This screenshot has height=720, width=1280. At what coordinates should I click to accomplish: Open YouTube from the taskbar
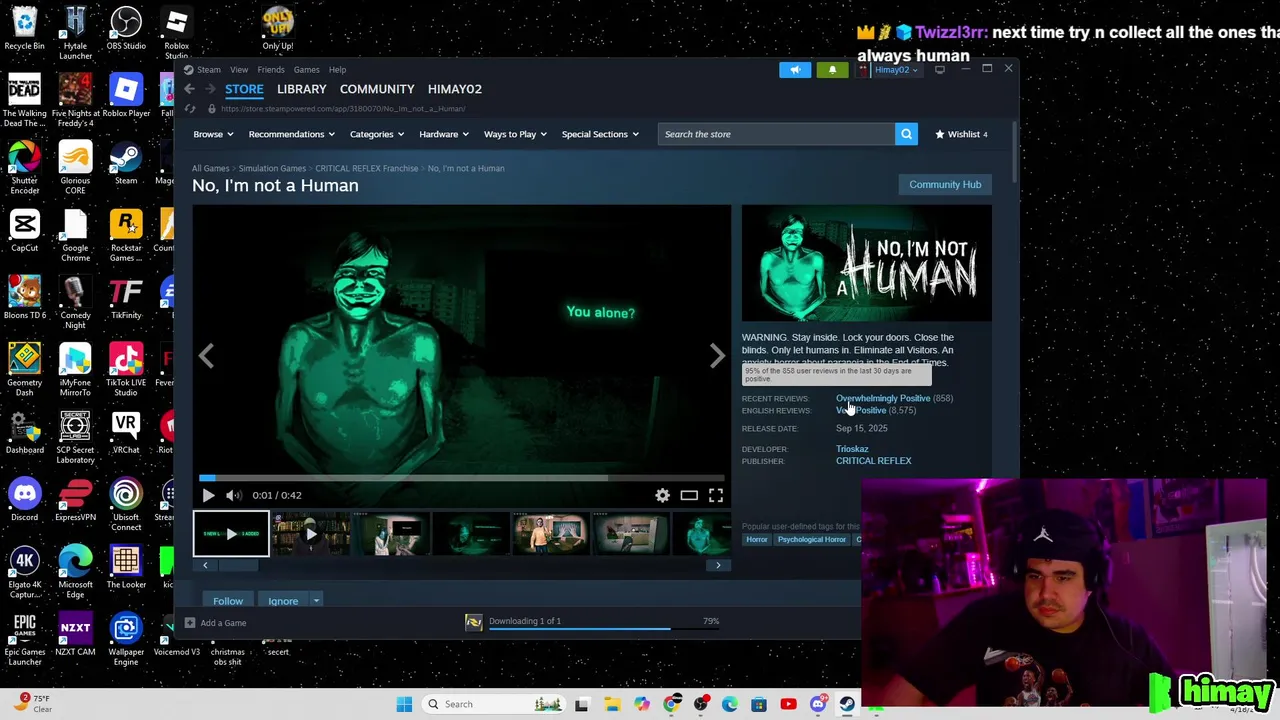[x=788, y=704]
